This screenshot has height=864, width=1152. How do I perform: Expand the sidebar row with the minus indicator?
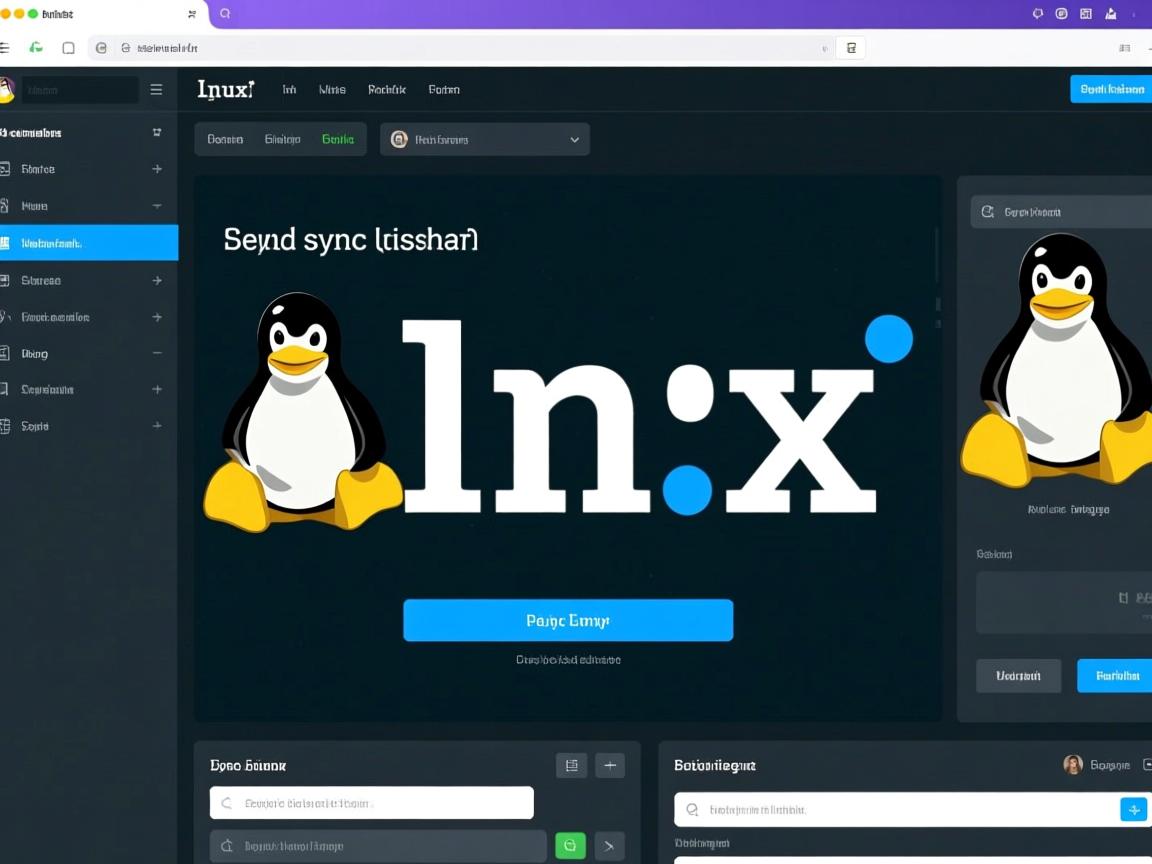156,353
